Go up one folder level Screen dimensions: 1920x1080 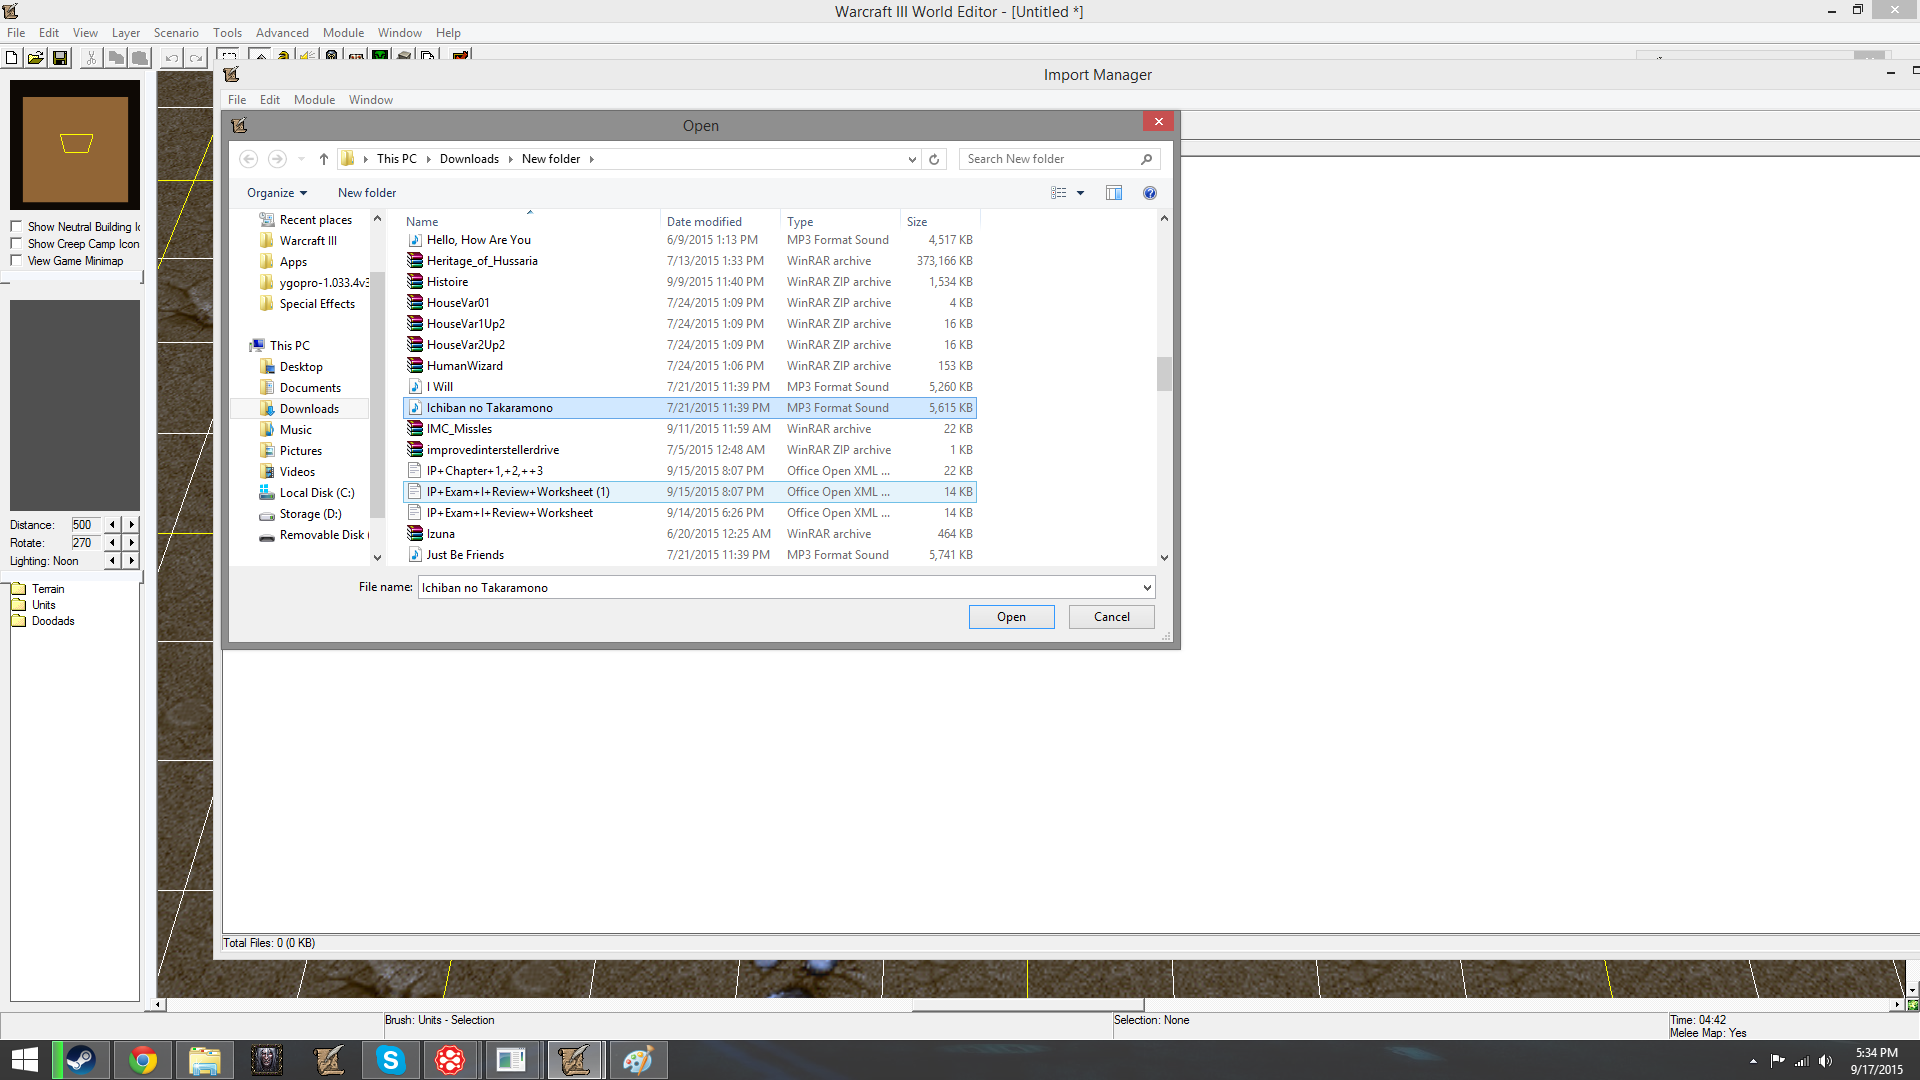pos(324,159)
